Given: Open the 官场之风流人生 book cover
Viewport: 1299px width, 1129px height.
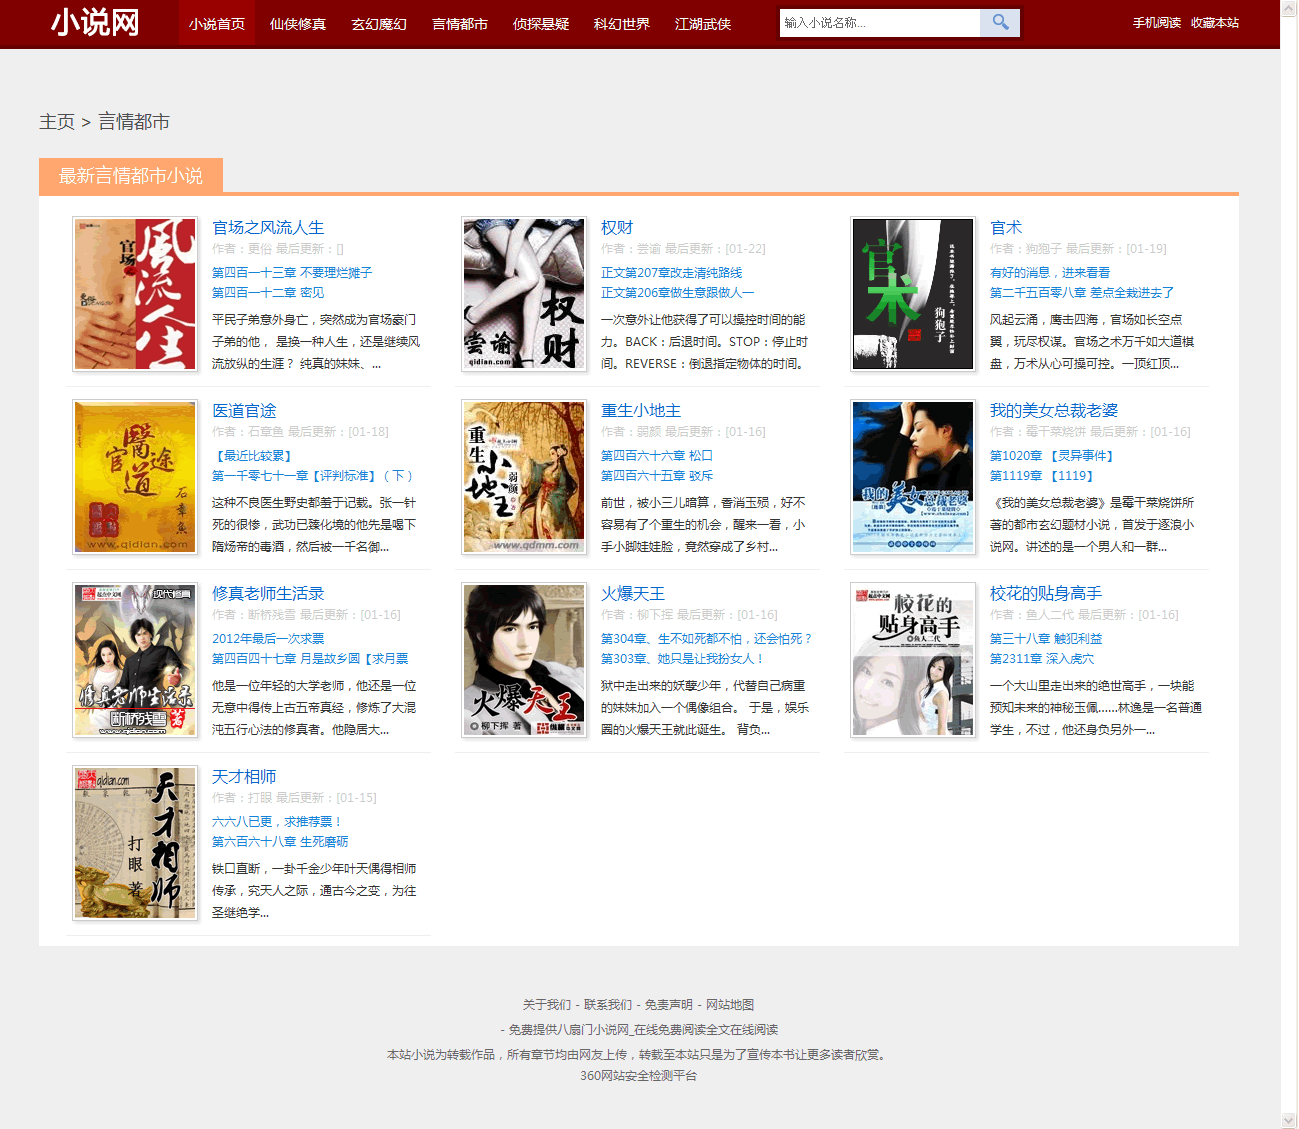Looking at the screenshot, I should coord(135,294).
